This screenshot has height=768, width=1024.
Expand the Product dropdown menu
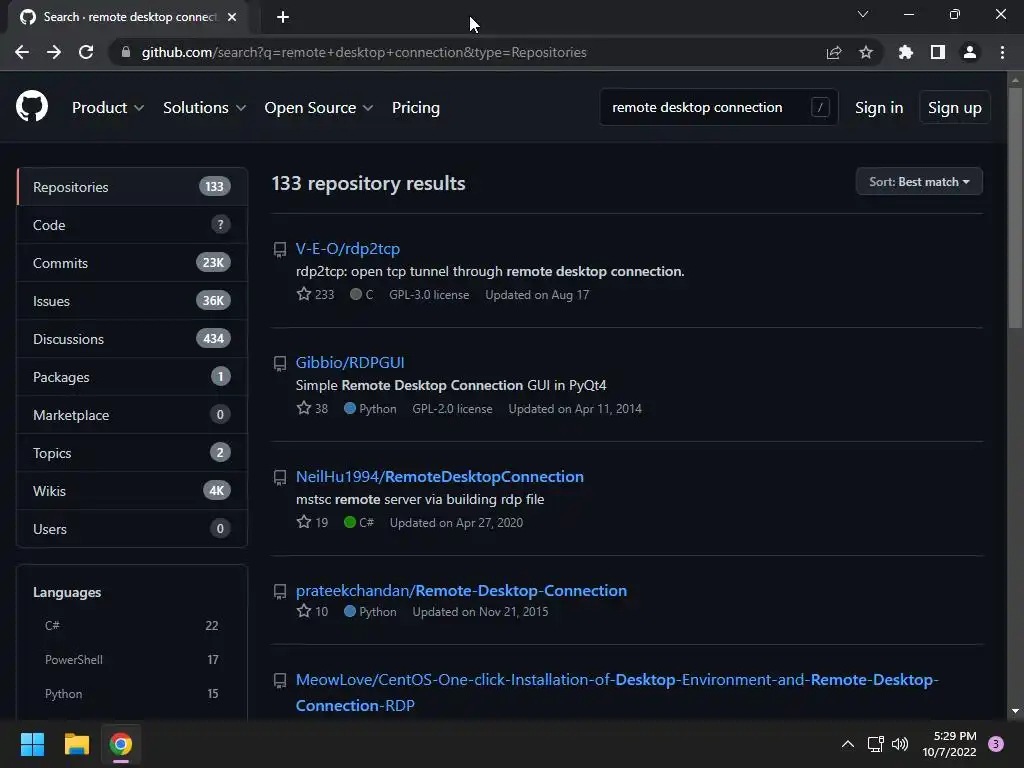[108, 108]
